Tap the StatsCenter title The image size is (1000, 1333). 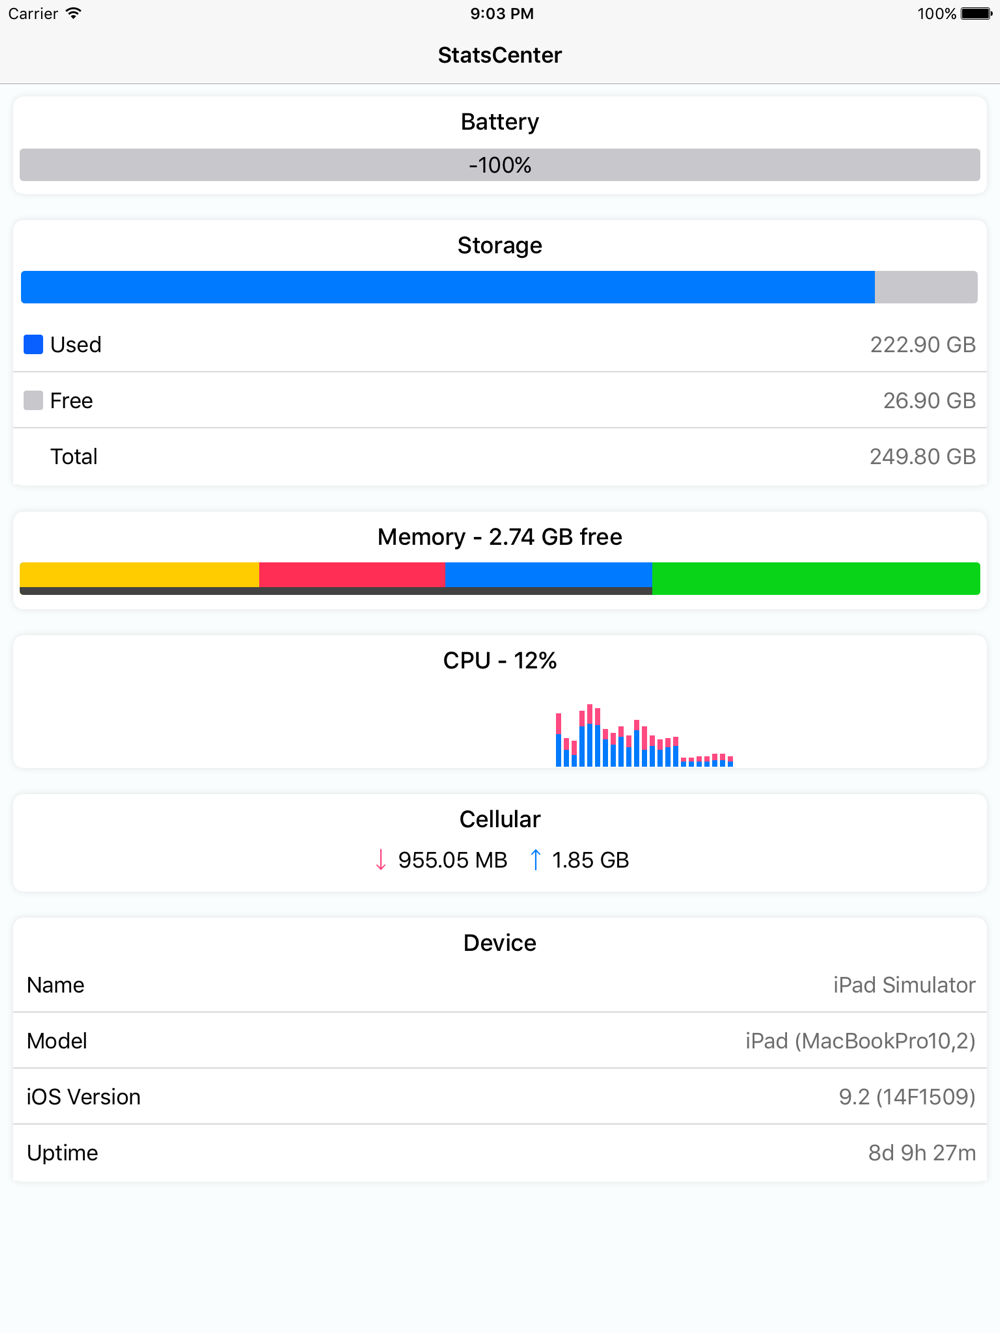click(x=500, y=55)
